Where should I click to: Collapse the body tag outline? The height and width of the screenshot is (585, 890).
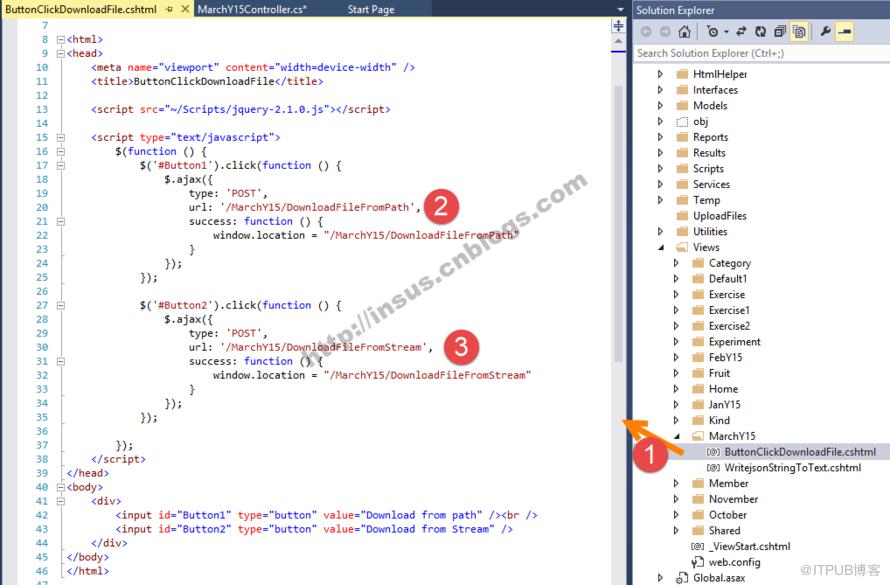60,487
